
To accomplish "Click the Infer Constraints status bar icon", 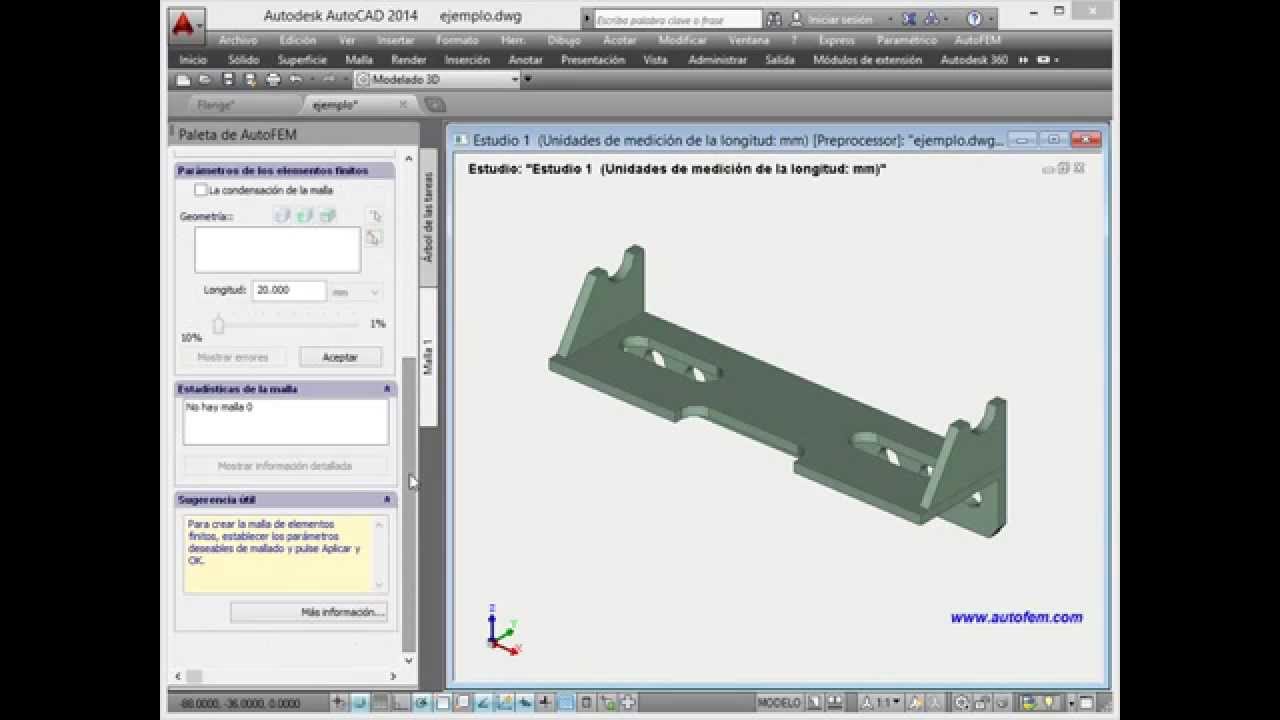I will point(340,702).
